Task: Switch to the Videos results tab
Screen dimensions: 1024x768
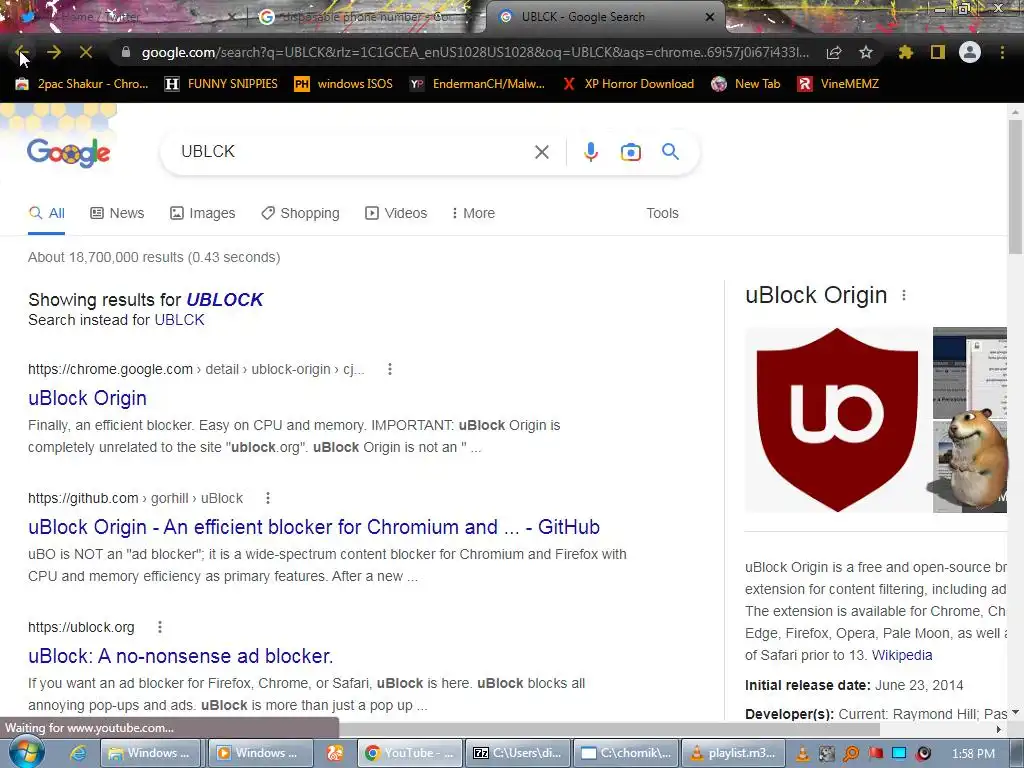Action: [x=396, y=213]
